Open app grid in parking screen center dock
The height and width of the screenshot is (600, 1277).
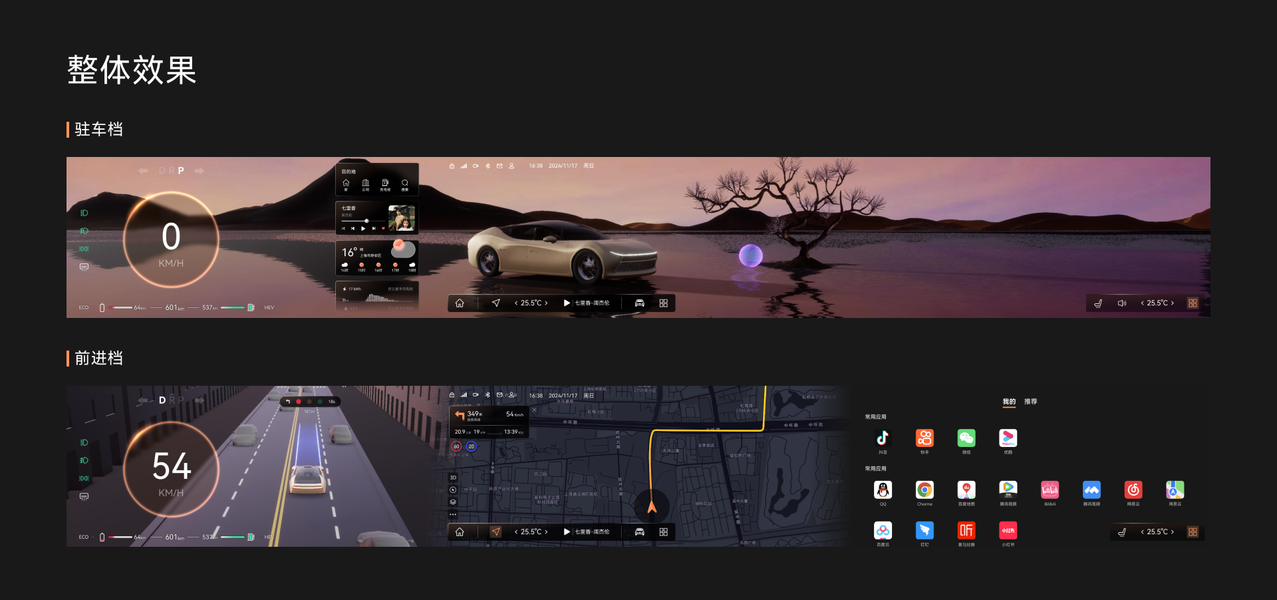663,303
